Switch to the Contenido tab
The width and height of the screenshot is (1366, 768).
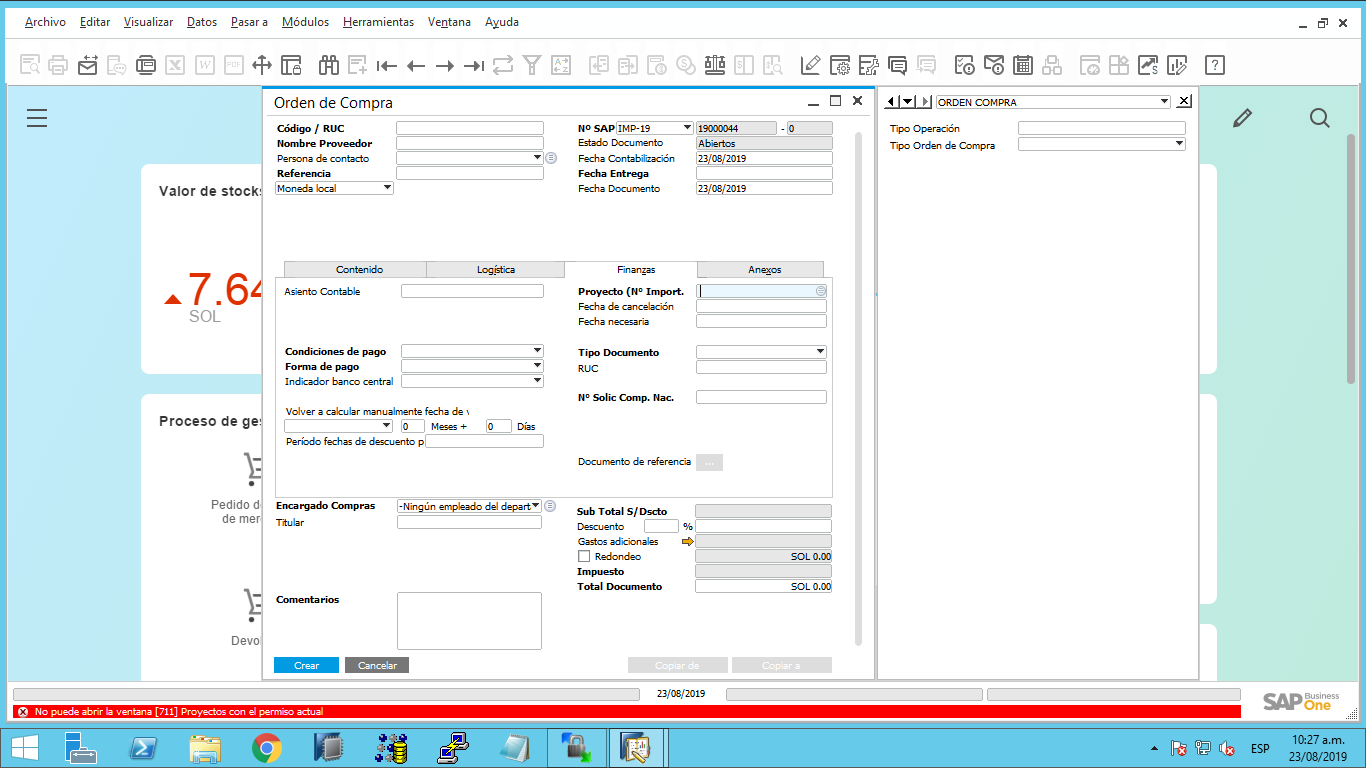(x=359, y=270)
